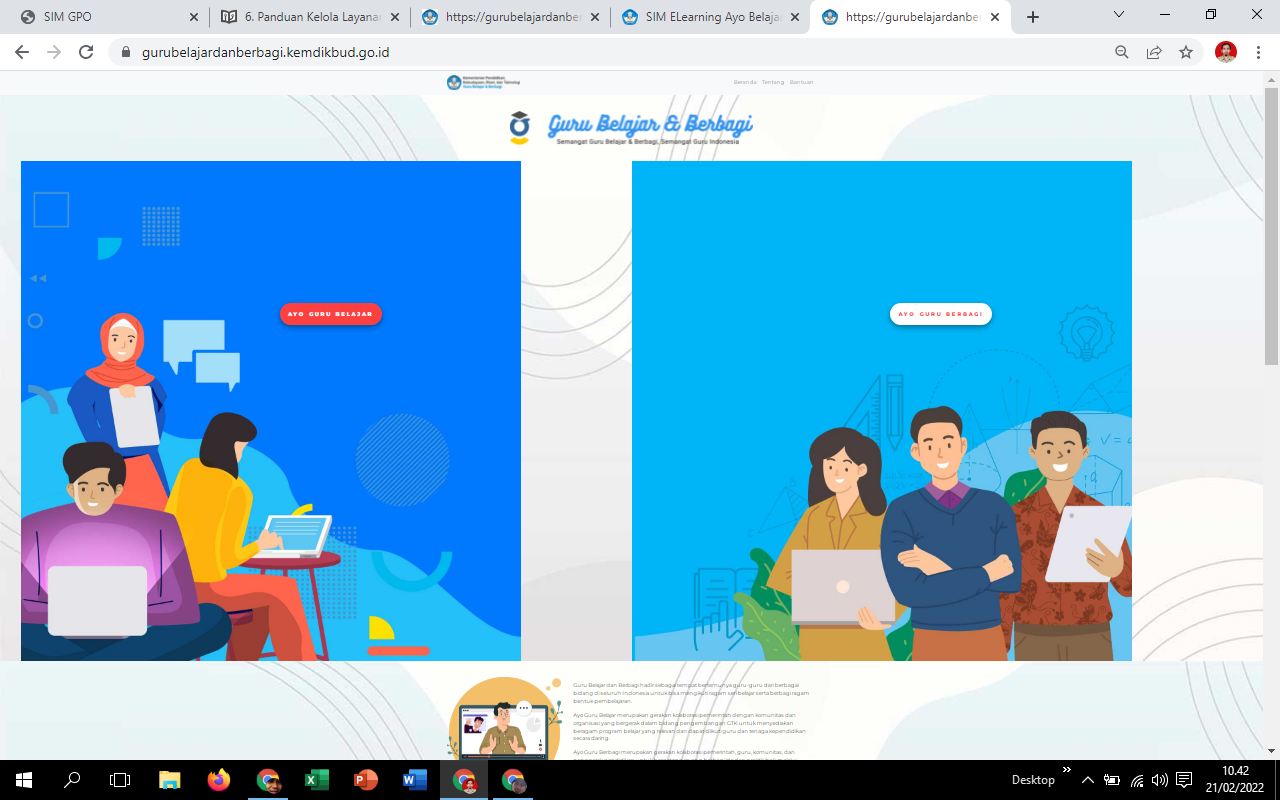Open the Chrome profile avatar
1280x800 pixels.
[x=1226, y=52]
